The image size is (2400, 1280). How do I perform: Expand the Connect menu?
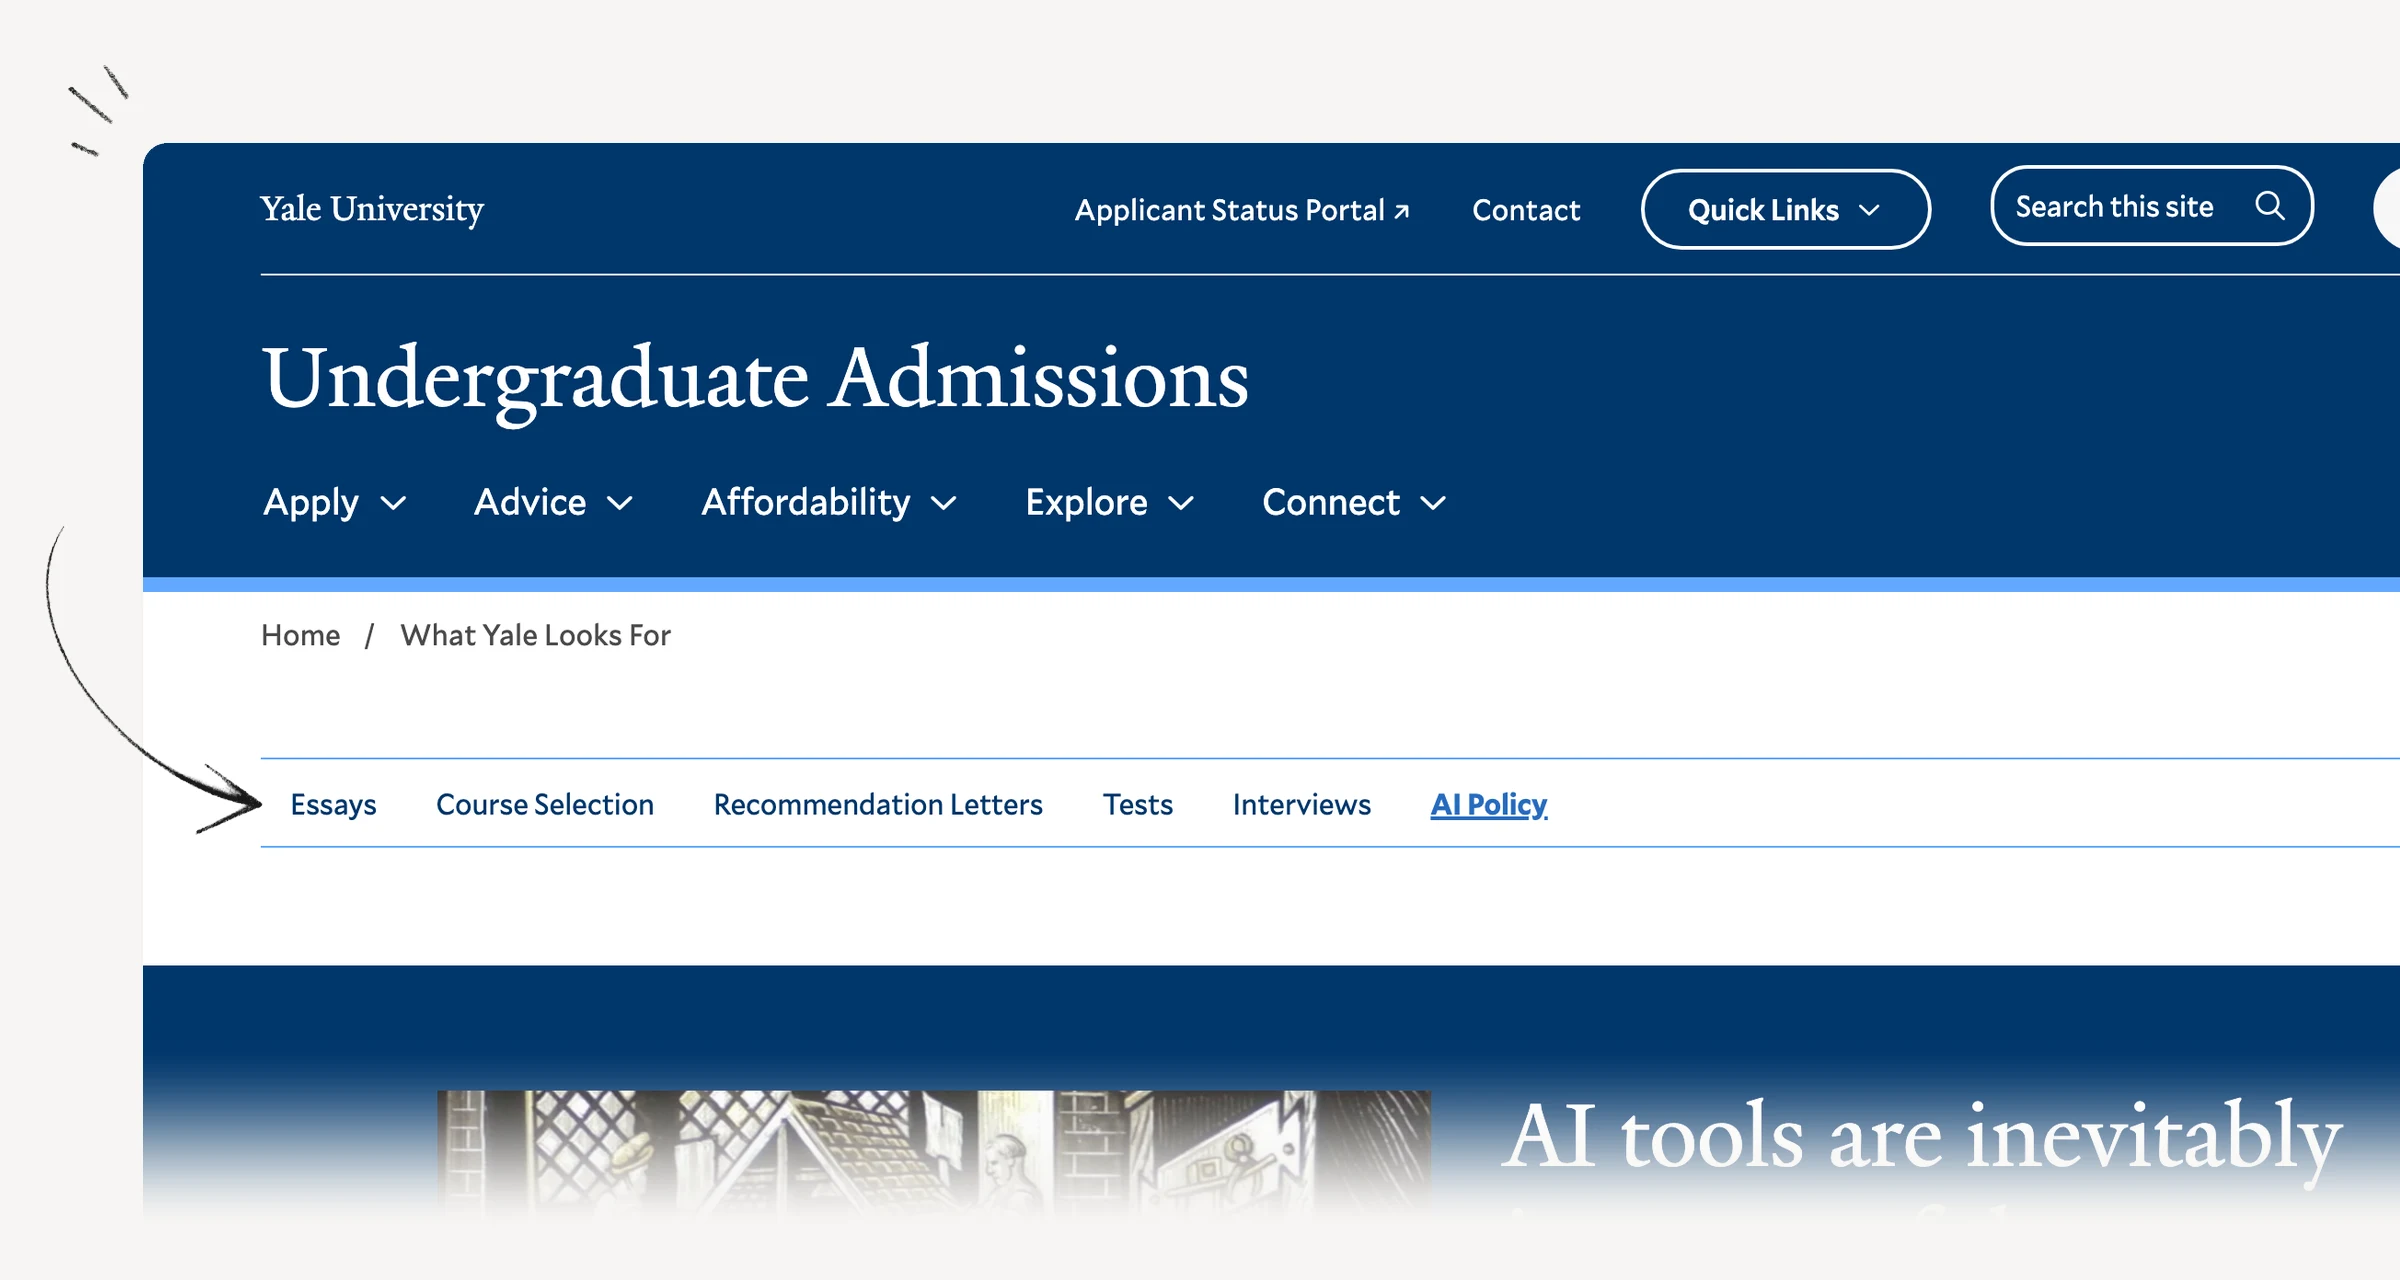pyautogui.click(x=1354, y=502)
